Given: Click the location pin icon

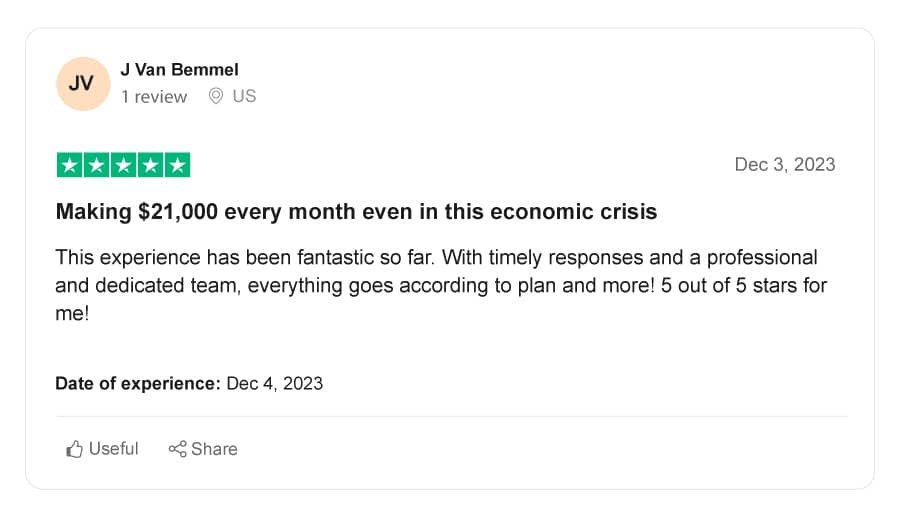Looking at the screenshot, I should point(216,96).
